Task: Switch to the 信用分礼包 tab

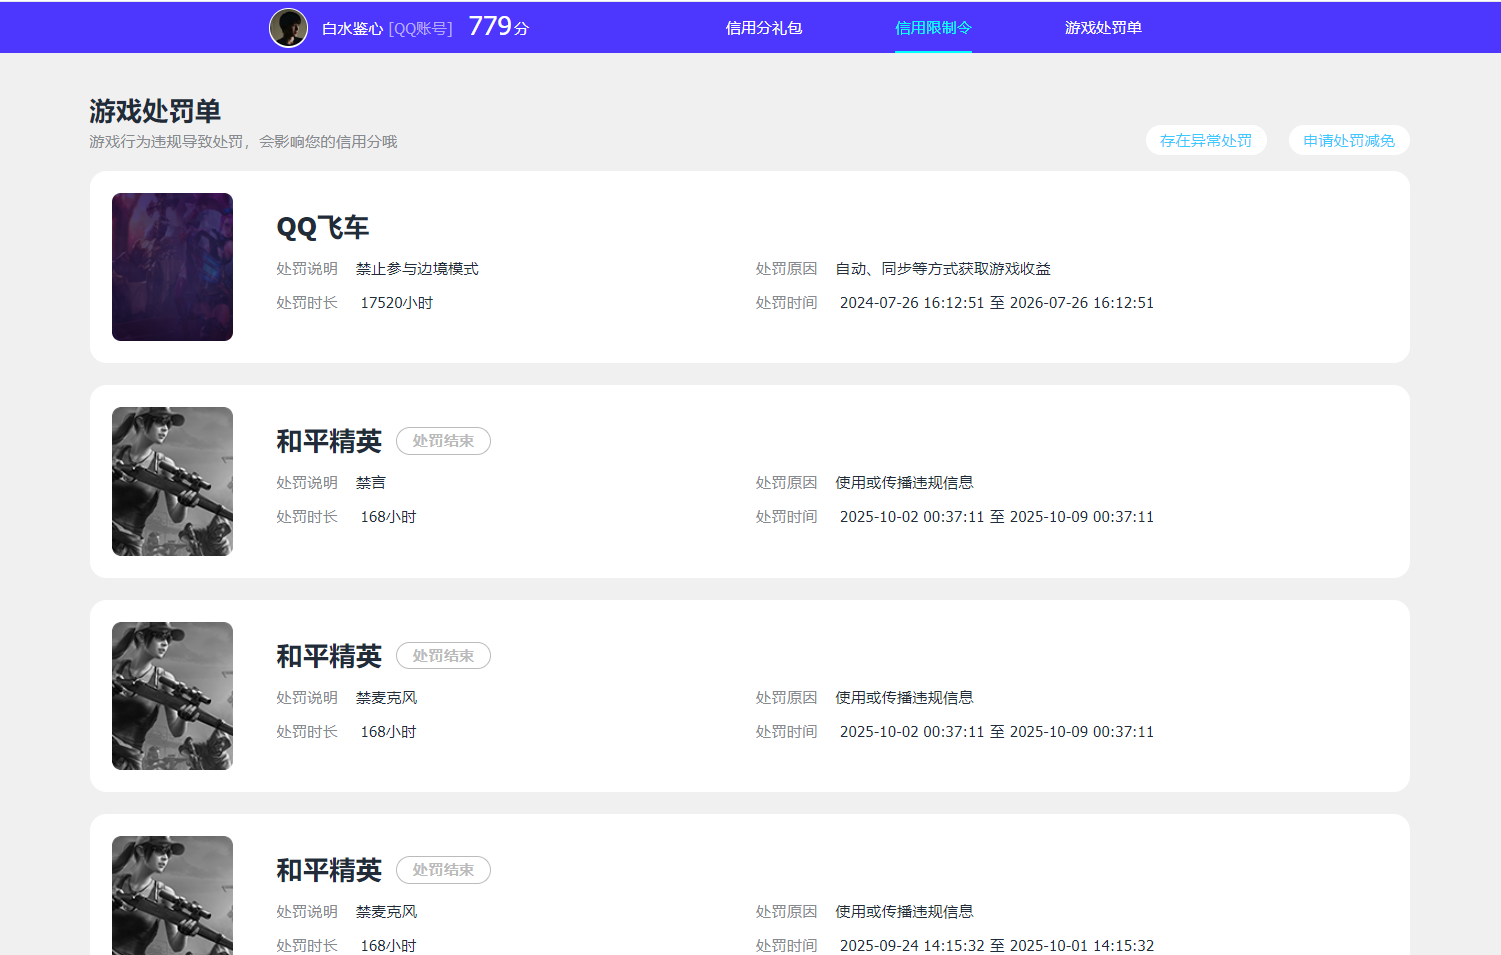Action: tap(764, 28)
